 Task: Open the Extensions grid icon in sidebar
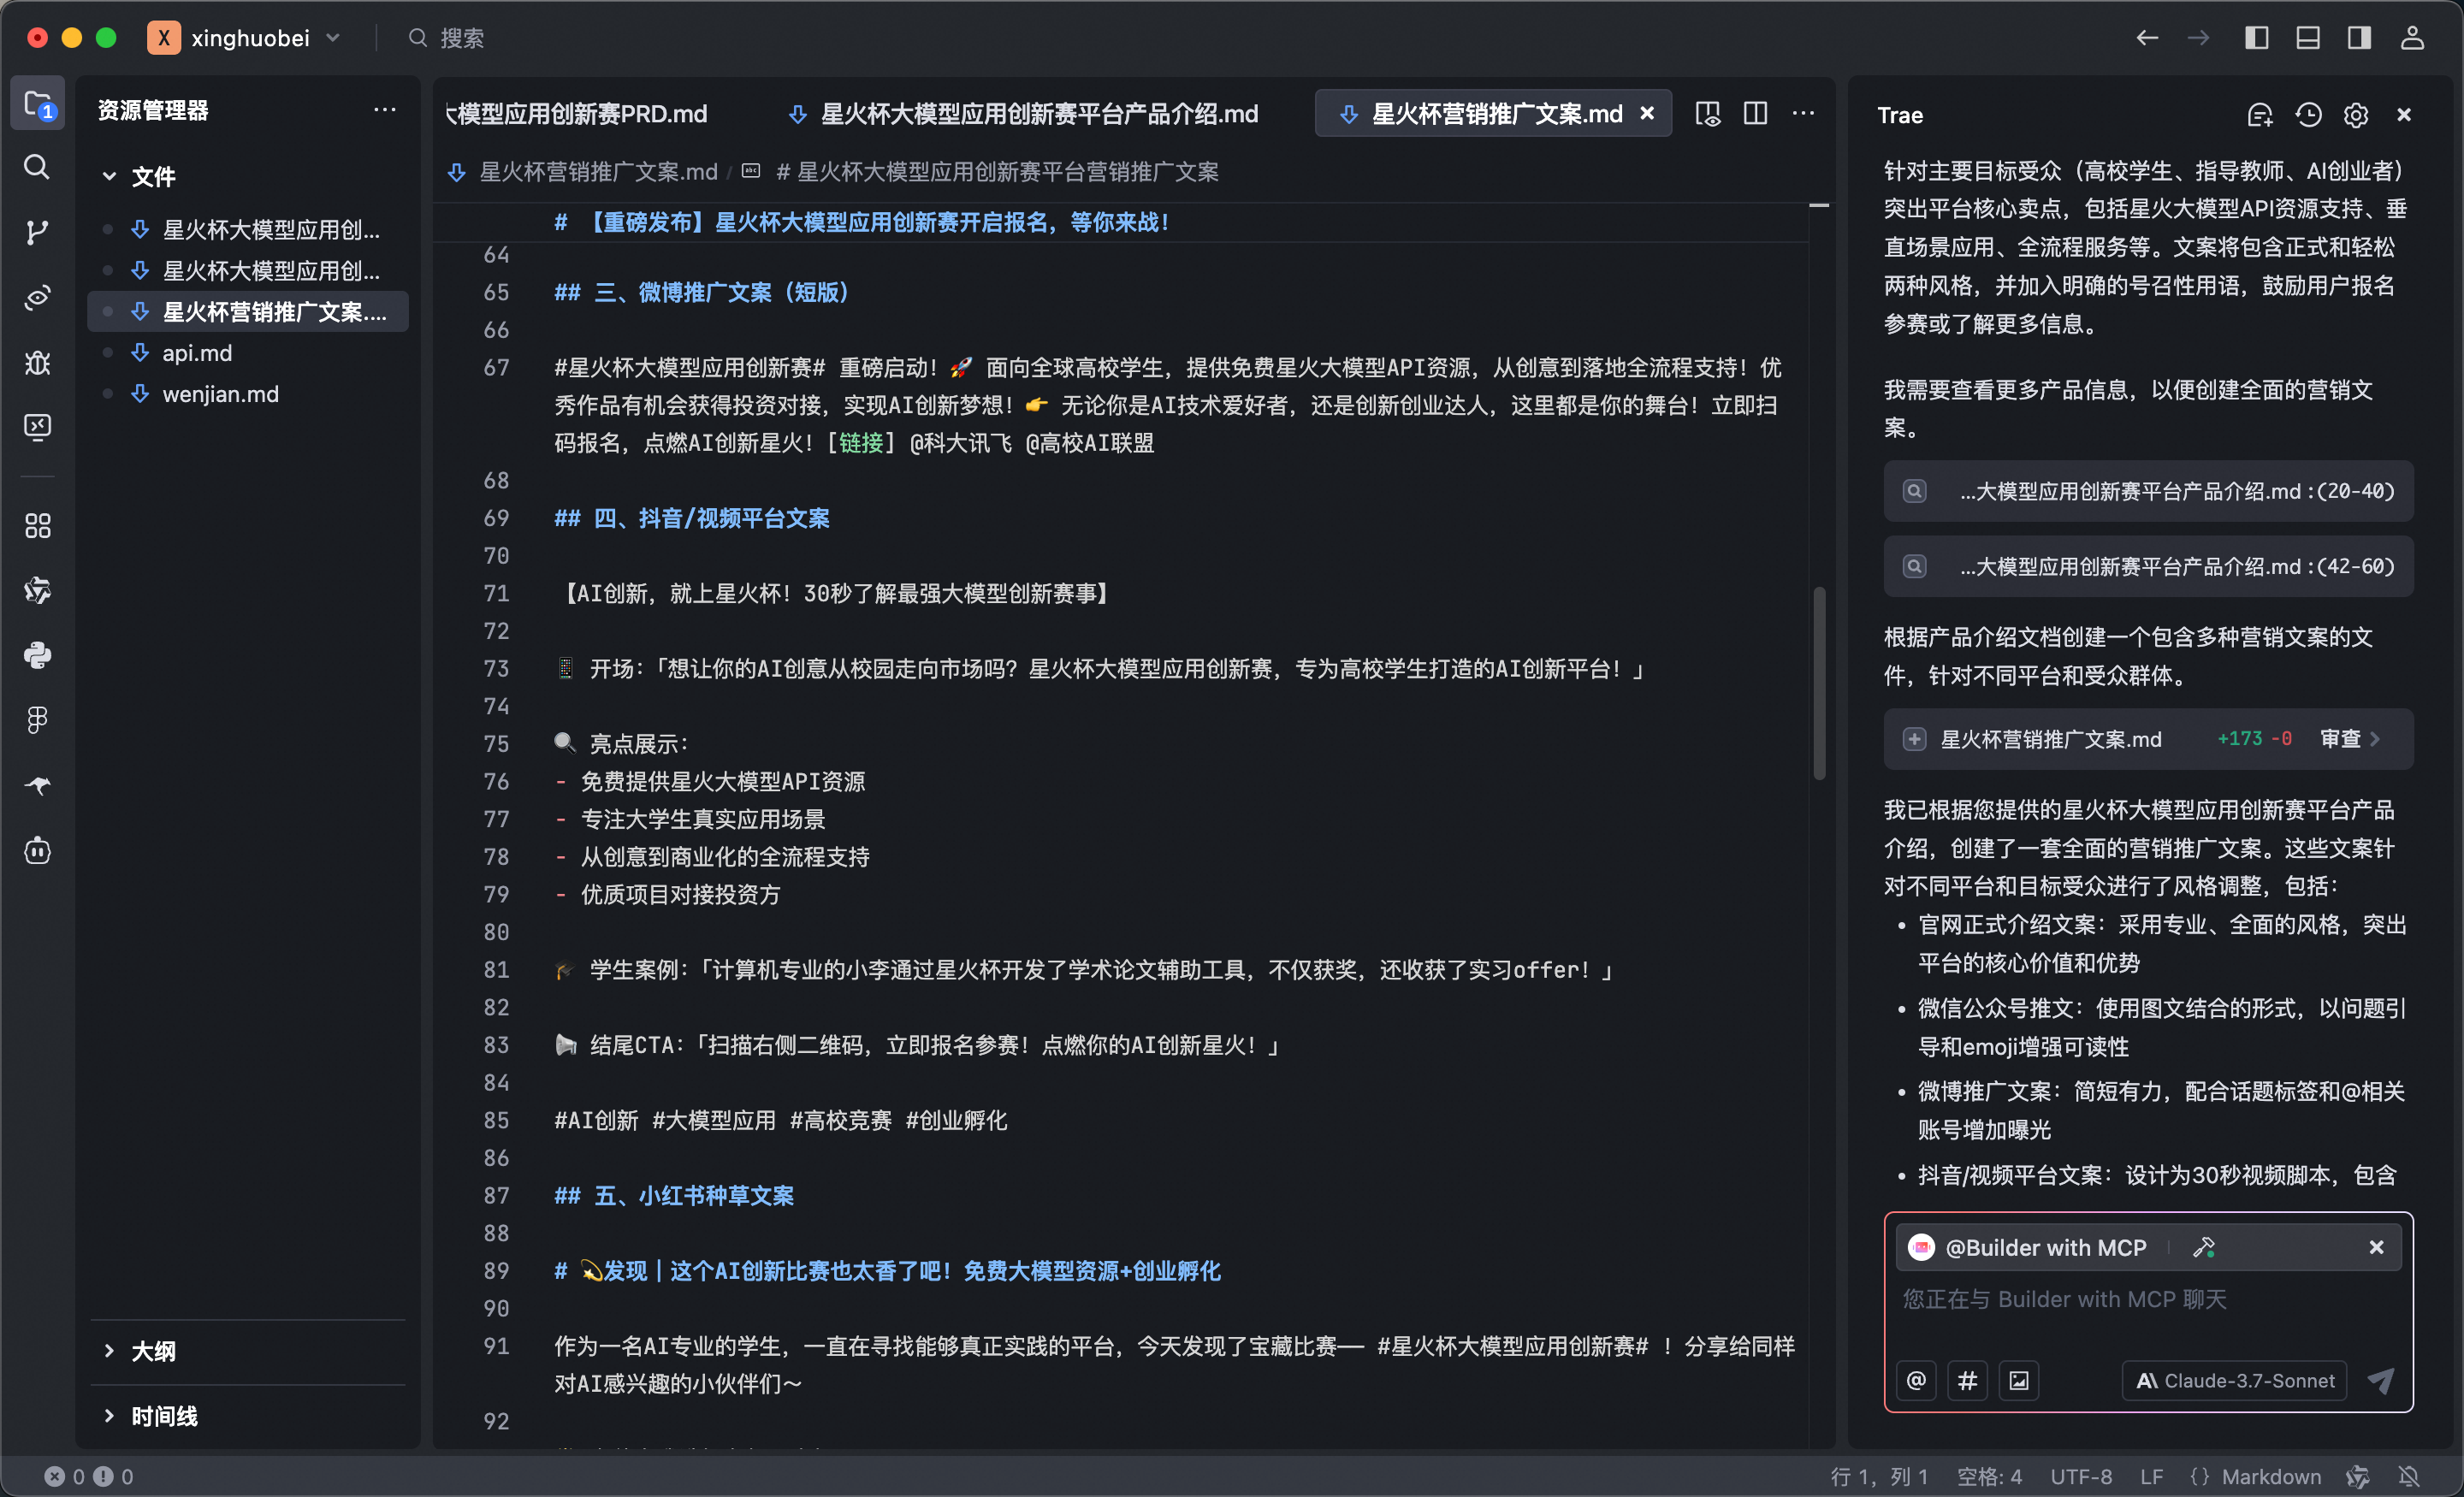[37, 526]
